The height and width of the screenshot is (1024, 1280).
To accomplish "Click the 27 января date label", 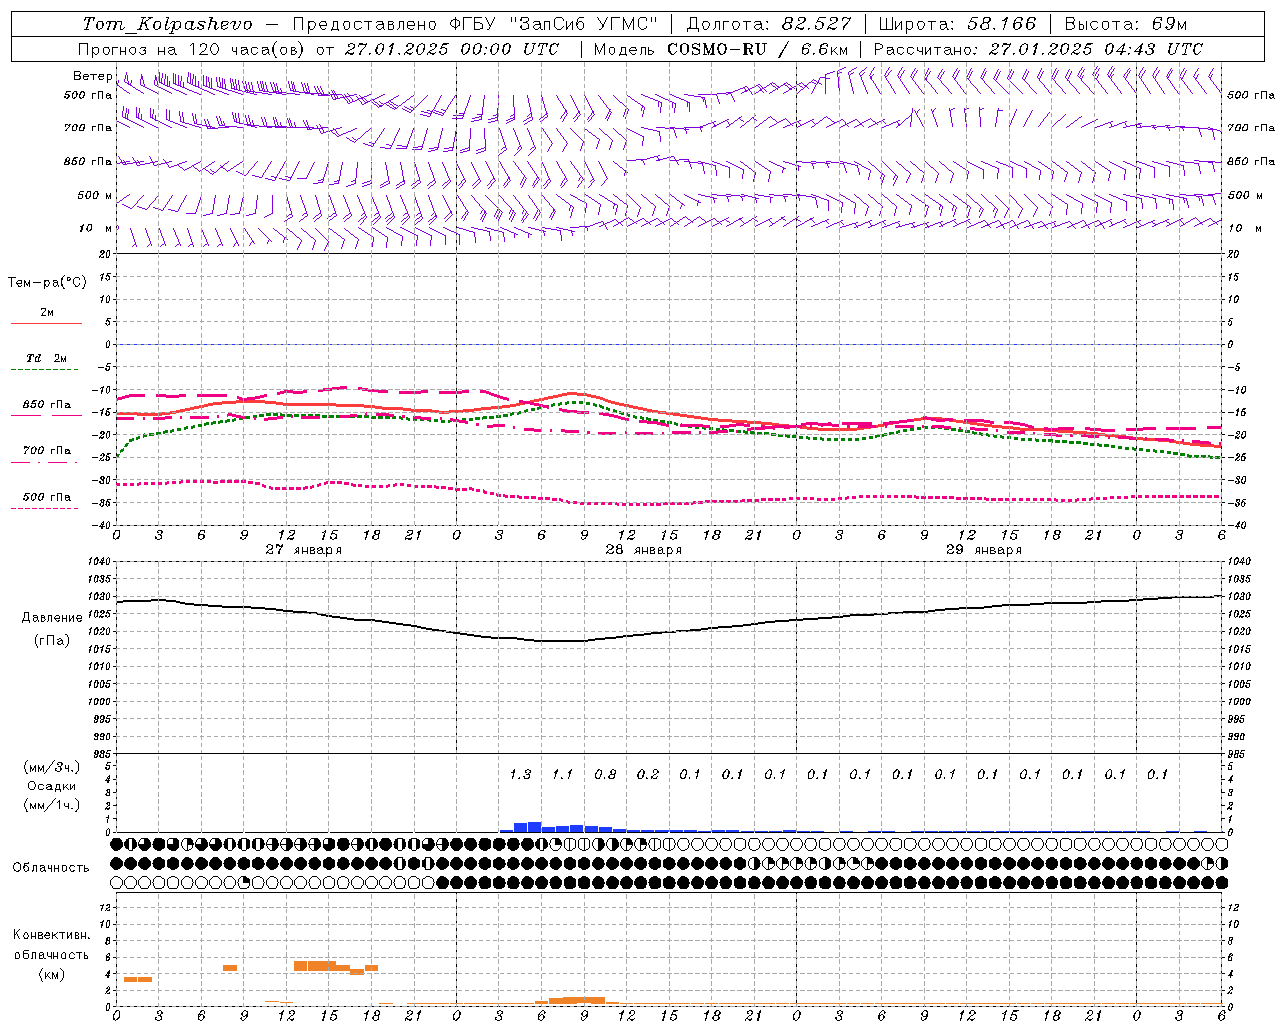I will click(304, 550).
